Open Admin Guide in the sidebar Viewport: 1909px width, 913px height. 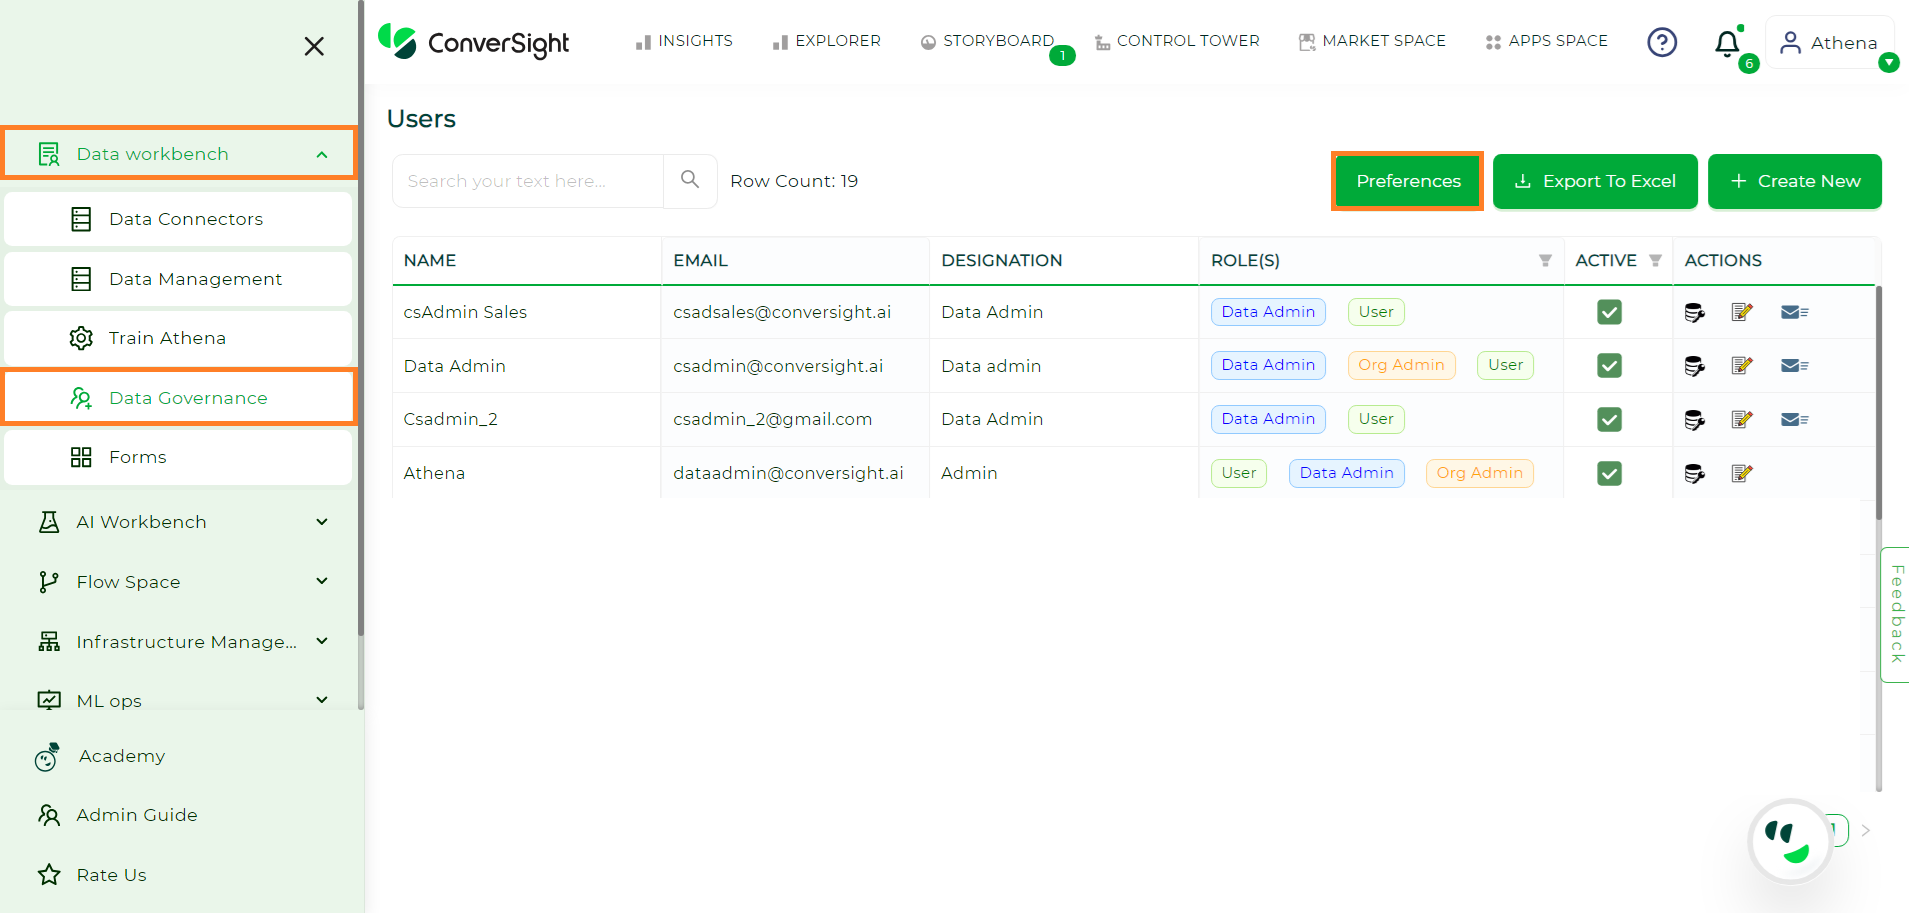[x=117, y=815]
